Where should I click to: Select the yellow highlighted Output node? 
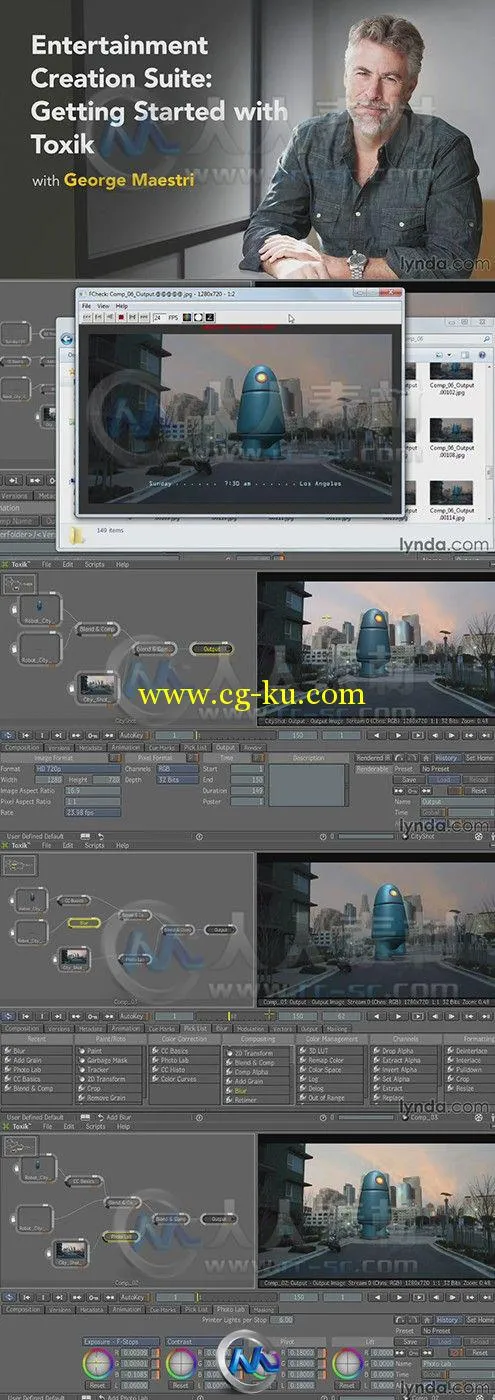[212, 649]
